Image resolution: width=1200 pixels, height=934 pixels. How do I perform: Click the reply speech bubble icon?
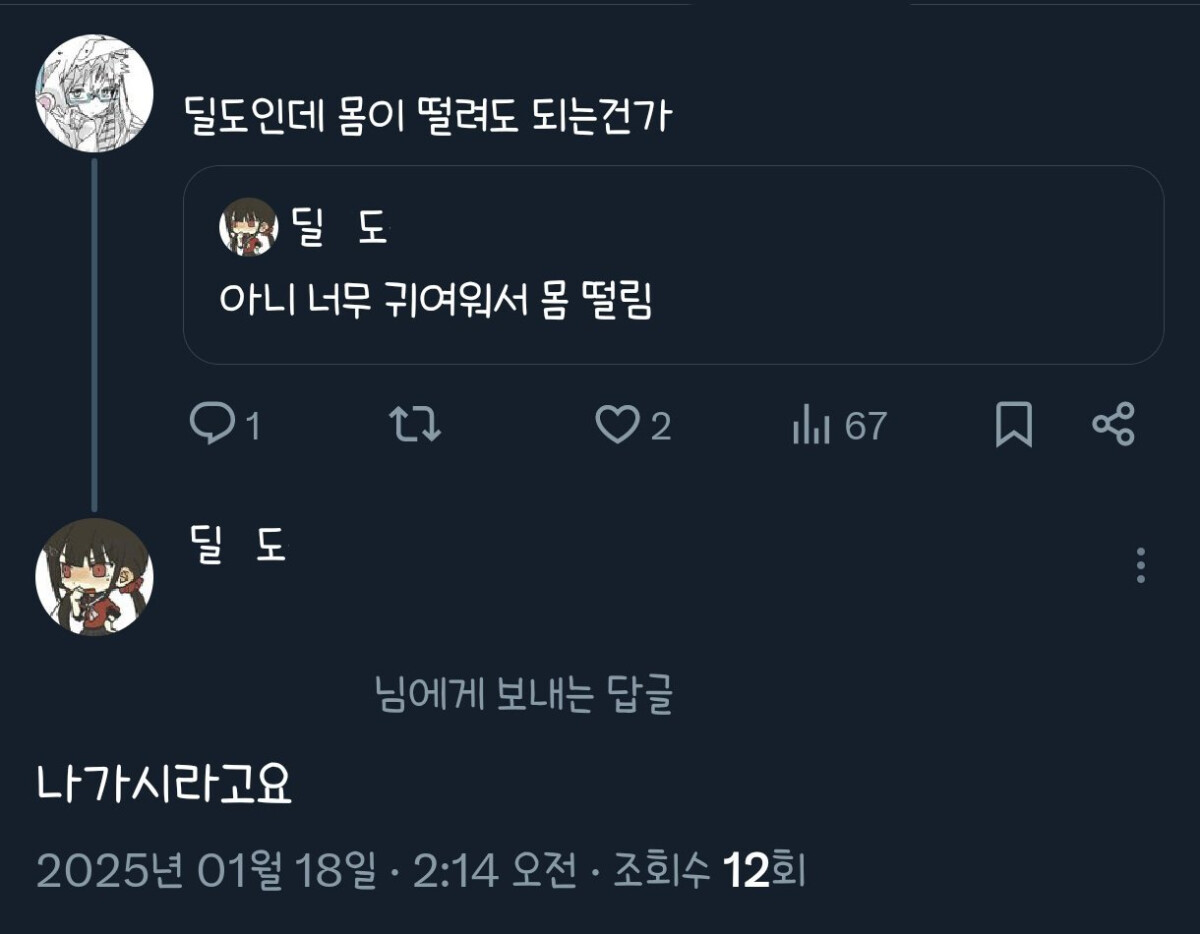pyautogui.click(x=211, y=426)
